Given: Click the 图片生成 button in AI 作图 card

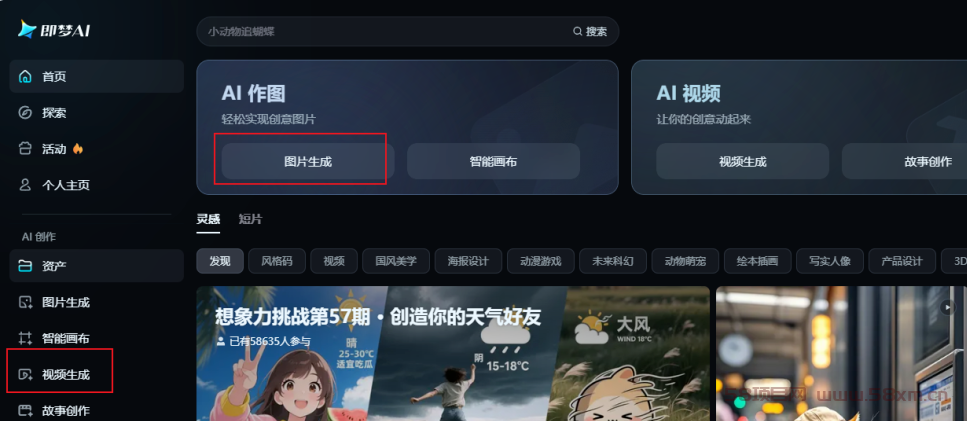Looking at the screenshot, I should 308,161.
